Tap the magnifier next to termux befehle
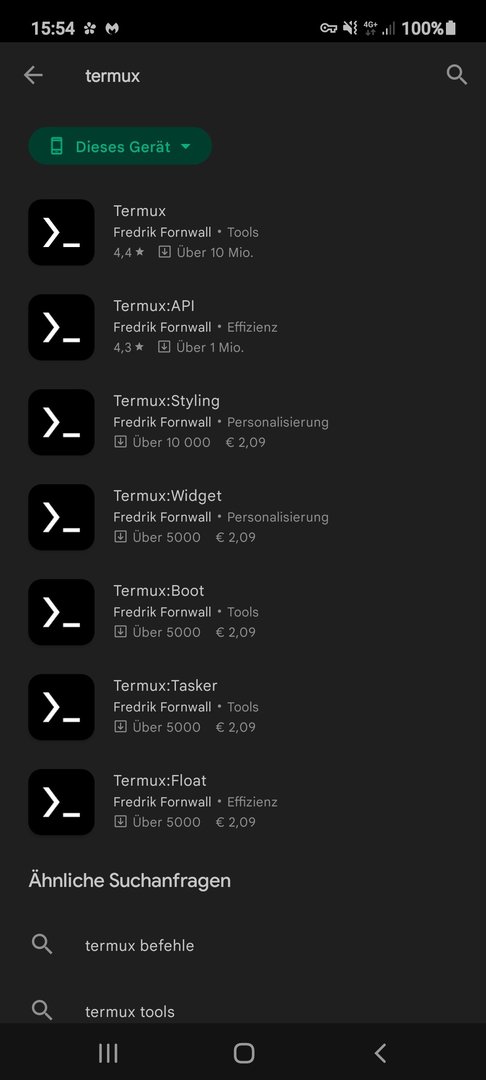The image size is (486, 1080). (x=42, y=944)
